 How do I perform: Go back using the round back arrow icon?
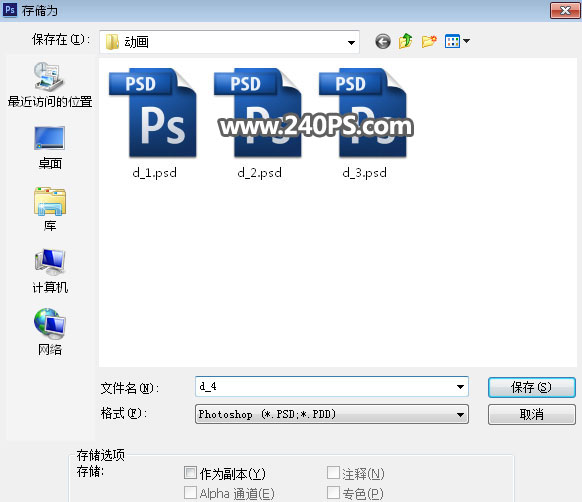coord(383,41)
